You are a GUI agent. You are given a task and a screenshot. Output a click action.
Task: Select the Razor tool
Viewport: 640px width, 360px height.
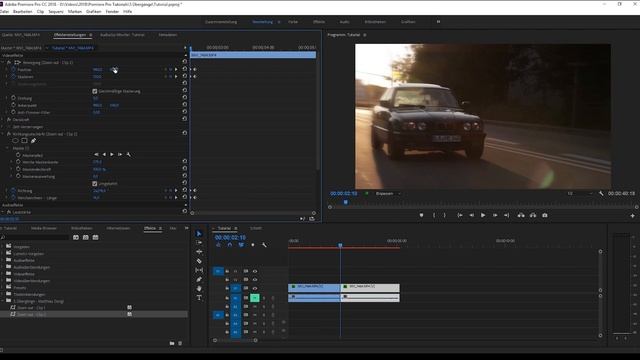click(199, 261)
